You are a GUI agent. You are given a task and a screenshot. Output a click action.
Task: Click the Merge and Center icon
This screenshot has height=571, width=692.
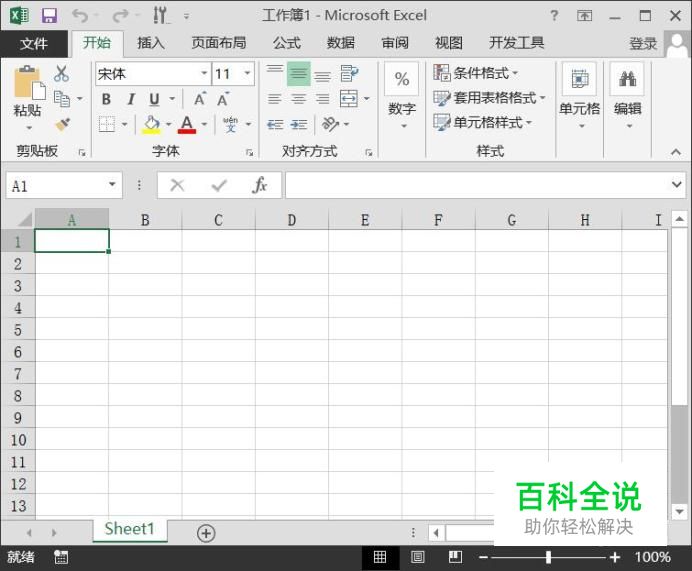click(349, 99)
